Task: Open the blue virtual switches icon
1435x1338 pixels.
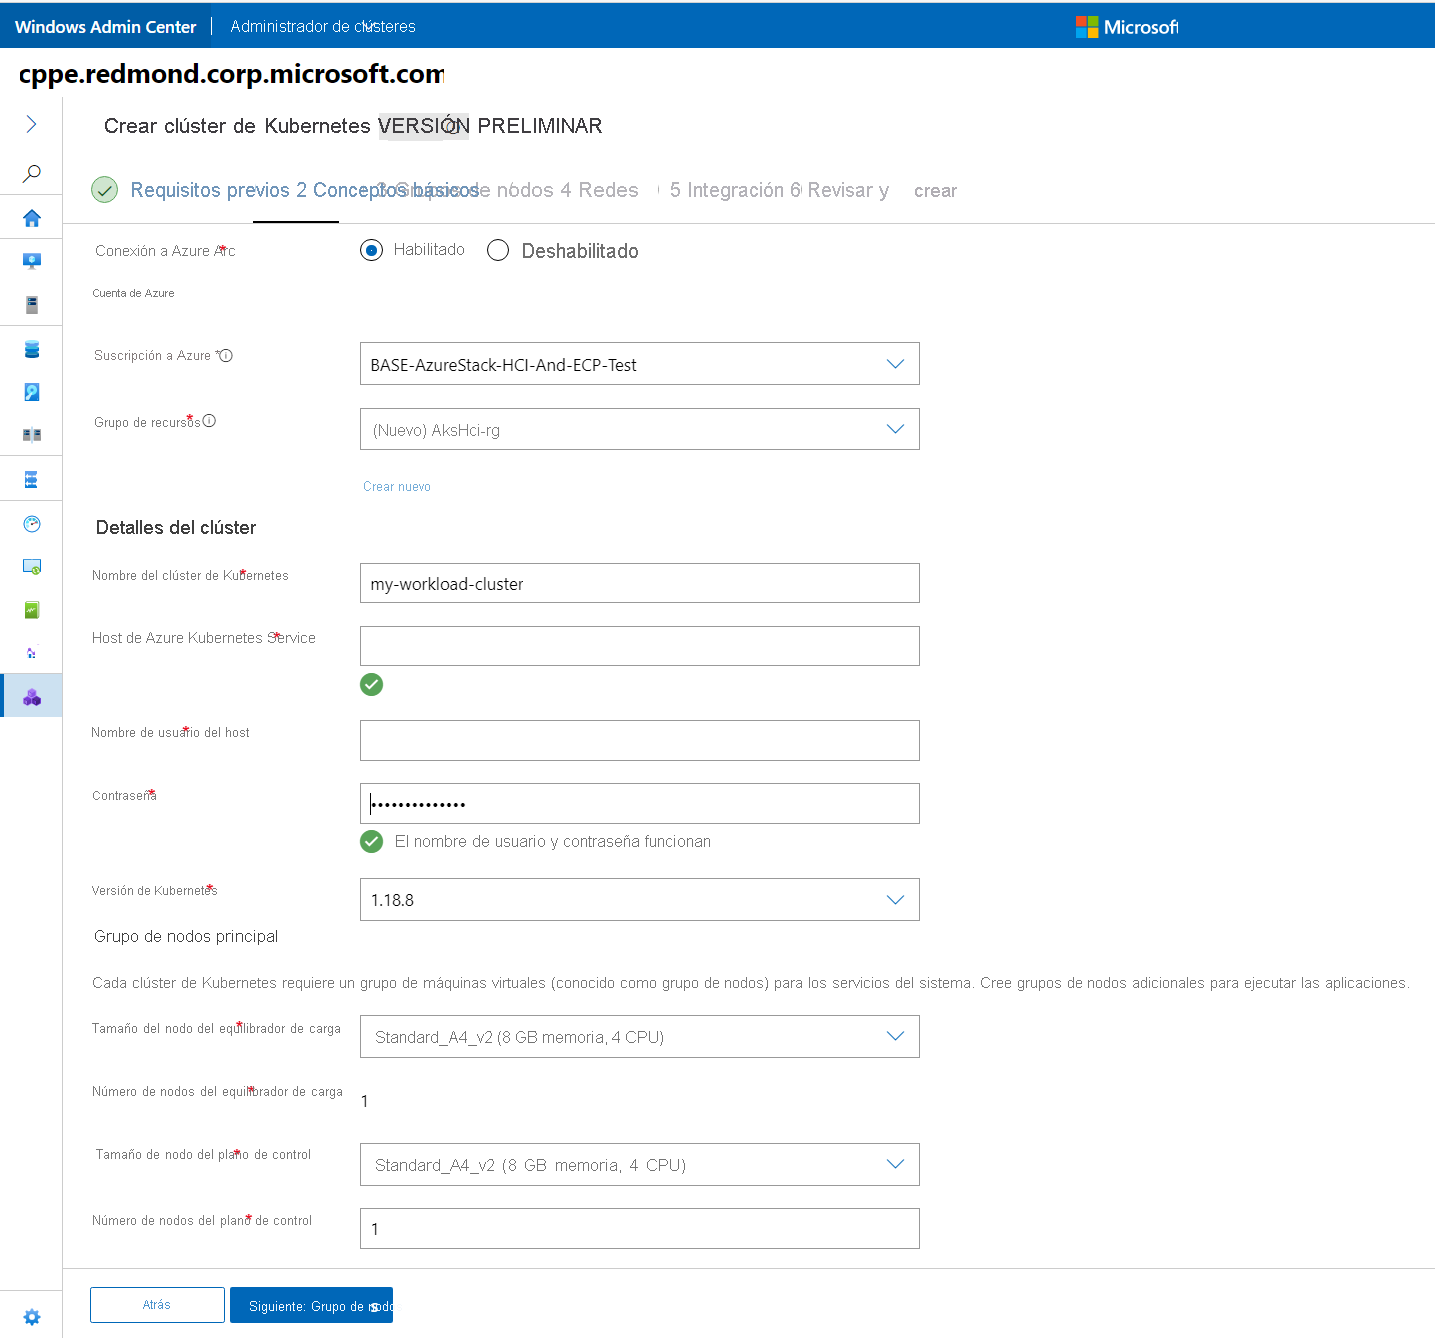Action: [x=32, y=480]
